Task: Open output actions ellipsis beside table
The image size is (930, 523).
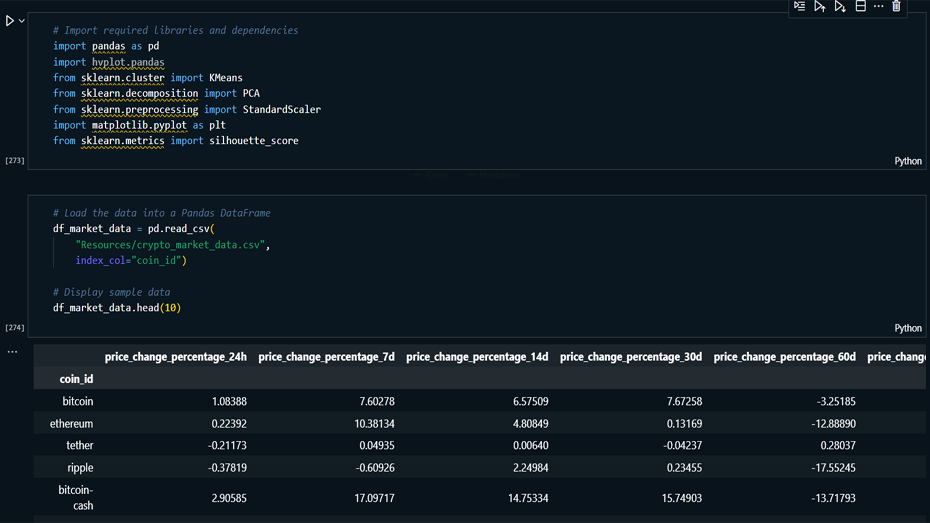Action: click(12, 352)
